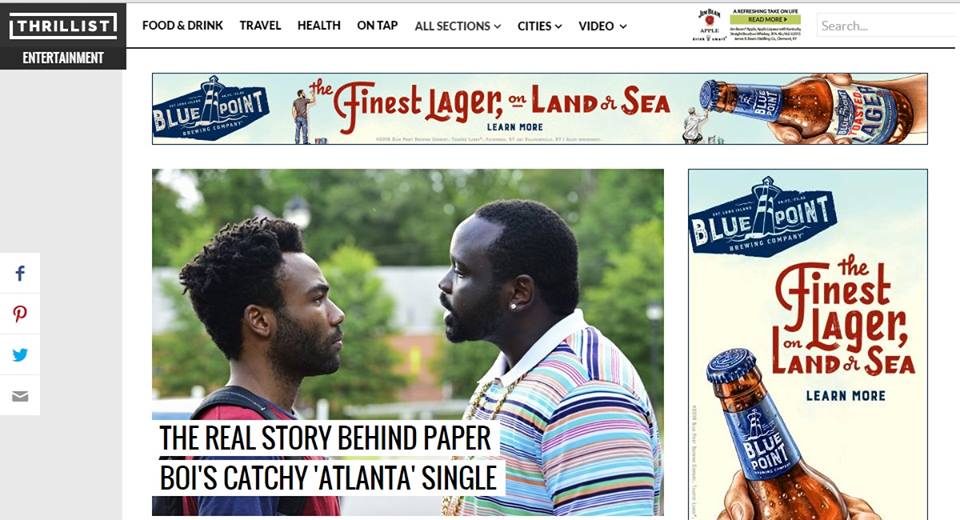
Task: Click the Entertainment section label
Action: [63, 58]
